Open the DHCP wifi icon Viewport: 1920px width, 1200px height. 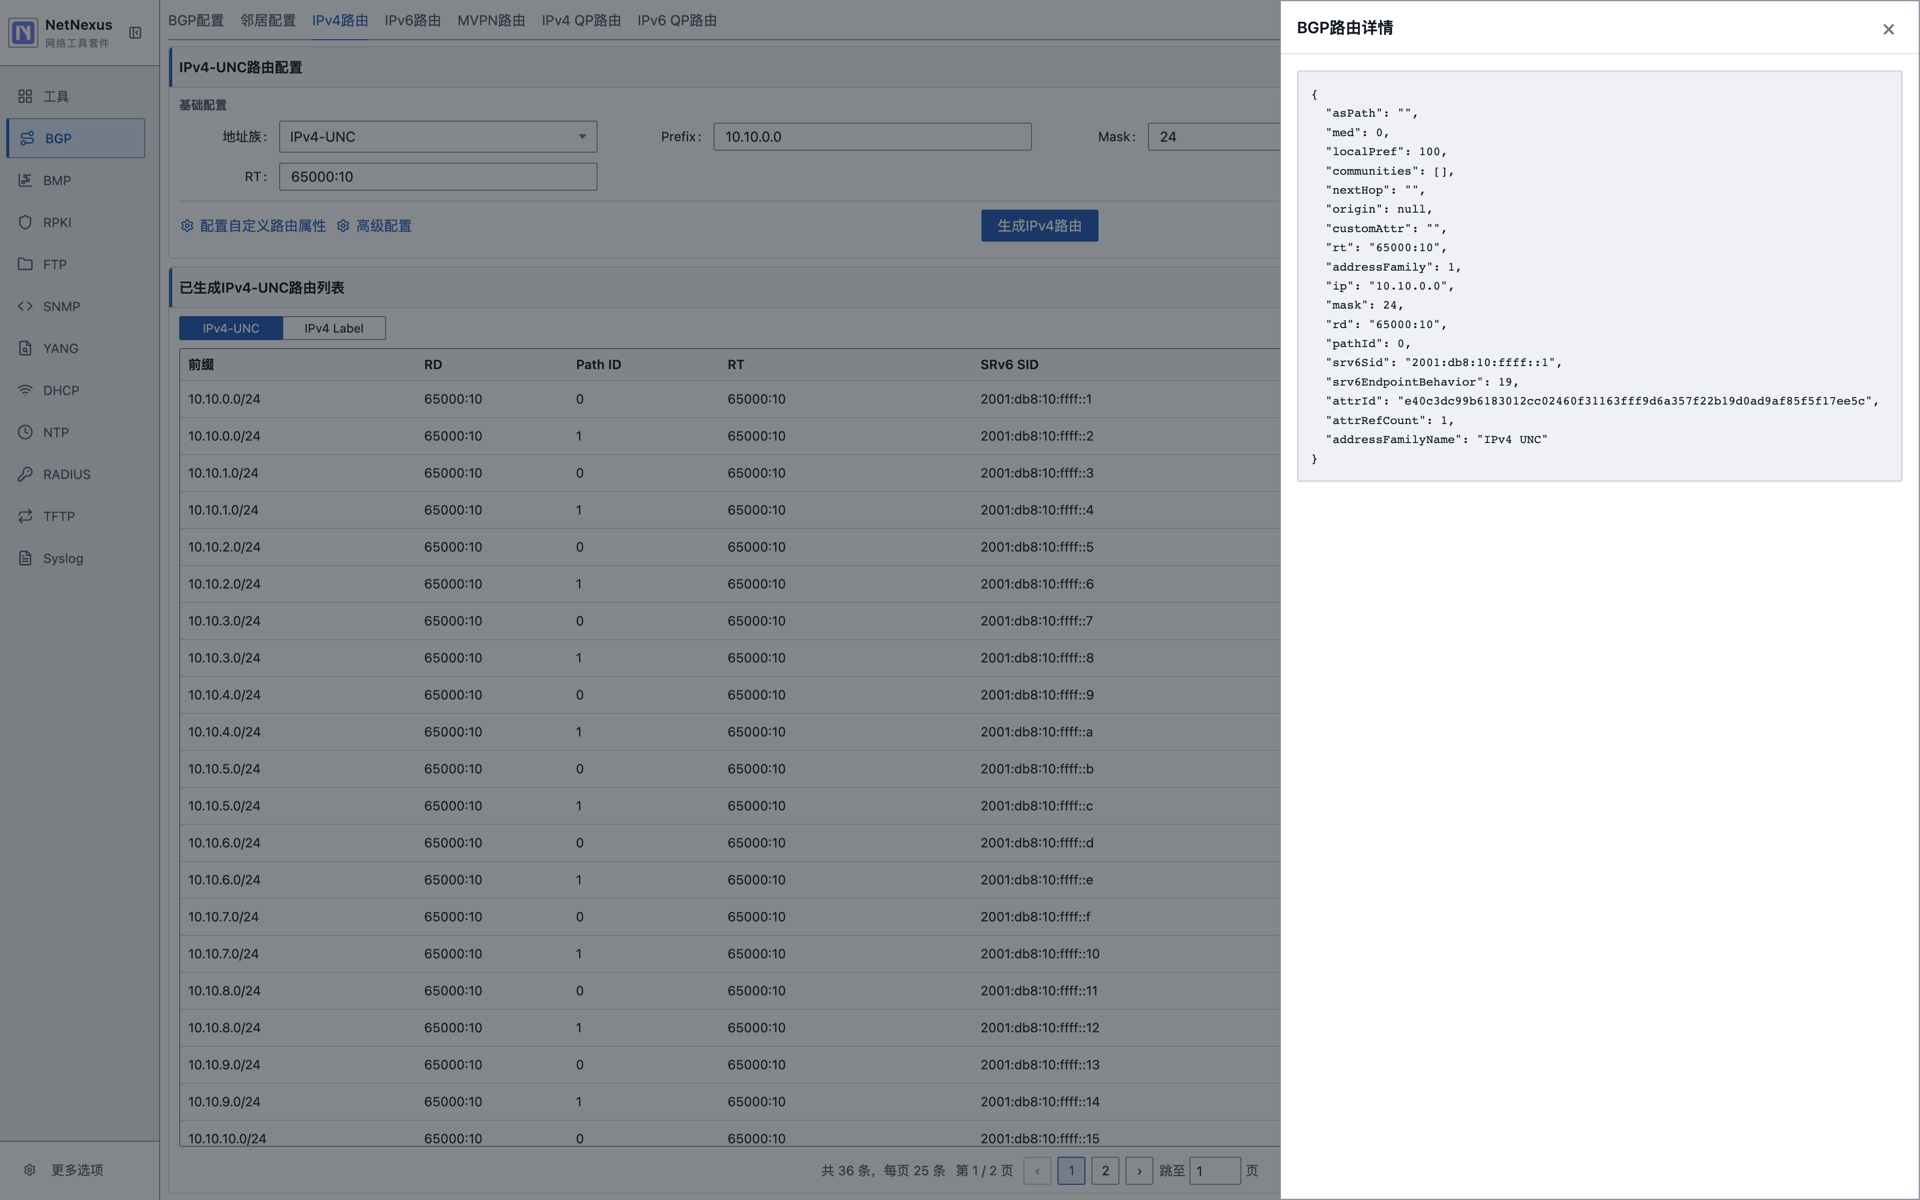click(x=25, y=390)
